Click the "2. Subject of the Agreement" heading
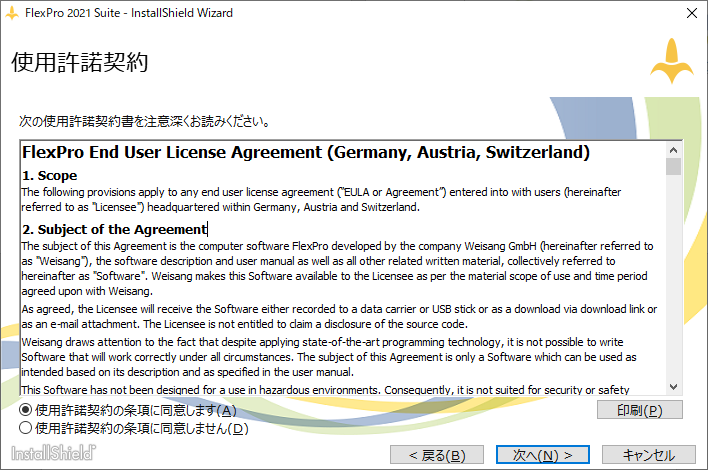Screen dimensions: 708x470 click(x=114, y=230)
